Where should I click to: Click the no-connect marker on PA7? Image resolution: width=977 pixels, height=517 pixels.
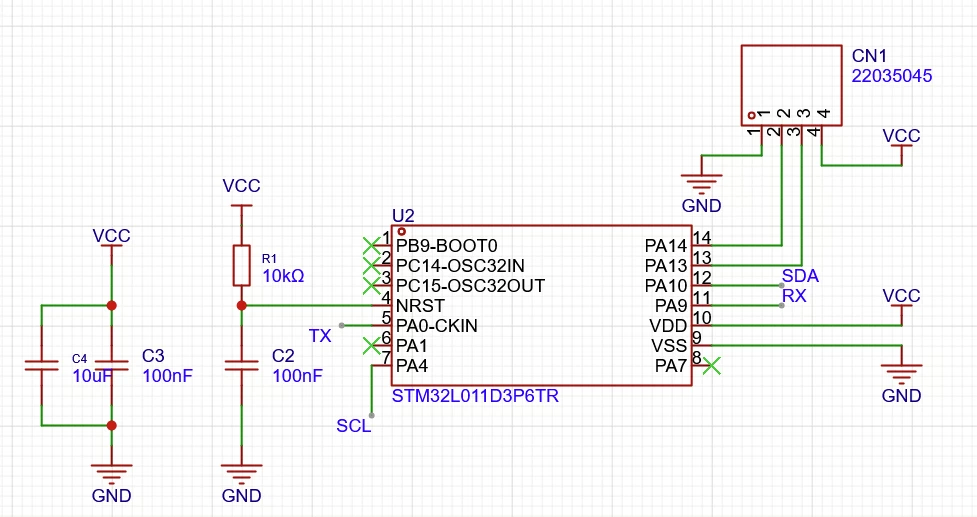[712, 366]
